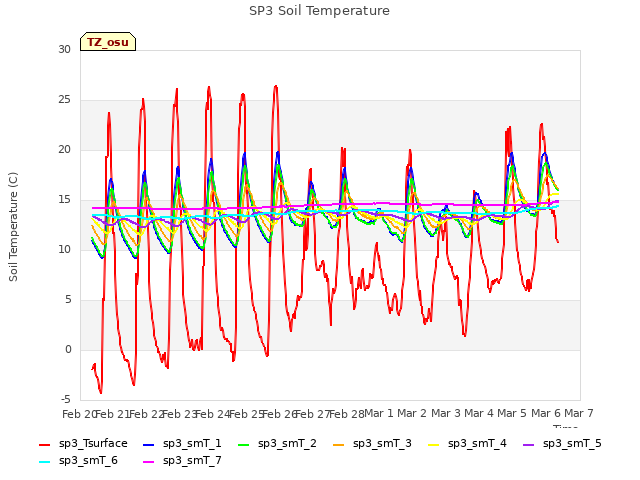Click the Mar 5 x-axis tick label
This screenshot has width=640, height=480.
pos(512,413)
